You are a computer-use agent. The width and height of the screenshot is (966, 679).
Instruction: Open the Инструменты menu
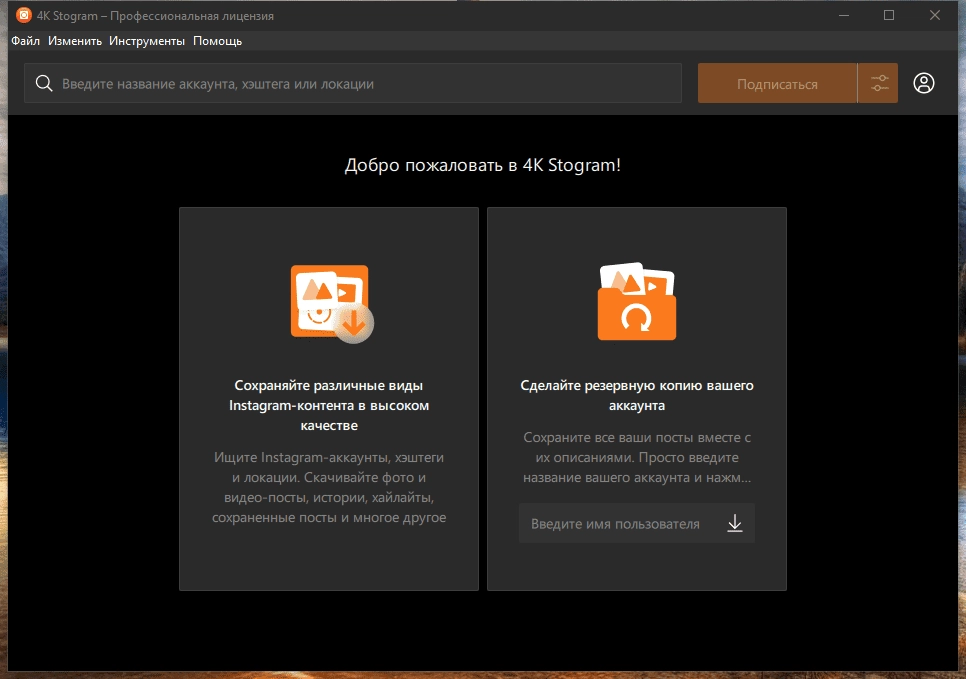coord(147,41)
